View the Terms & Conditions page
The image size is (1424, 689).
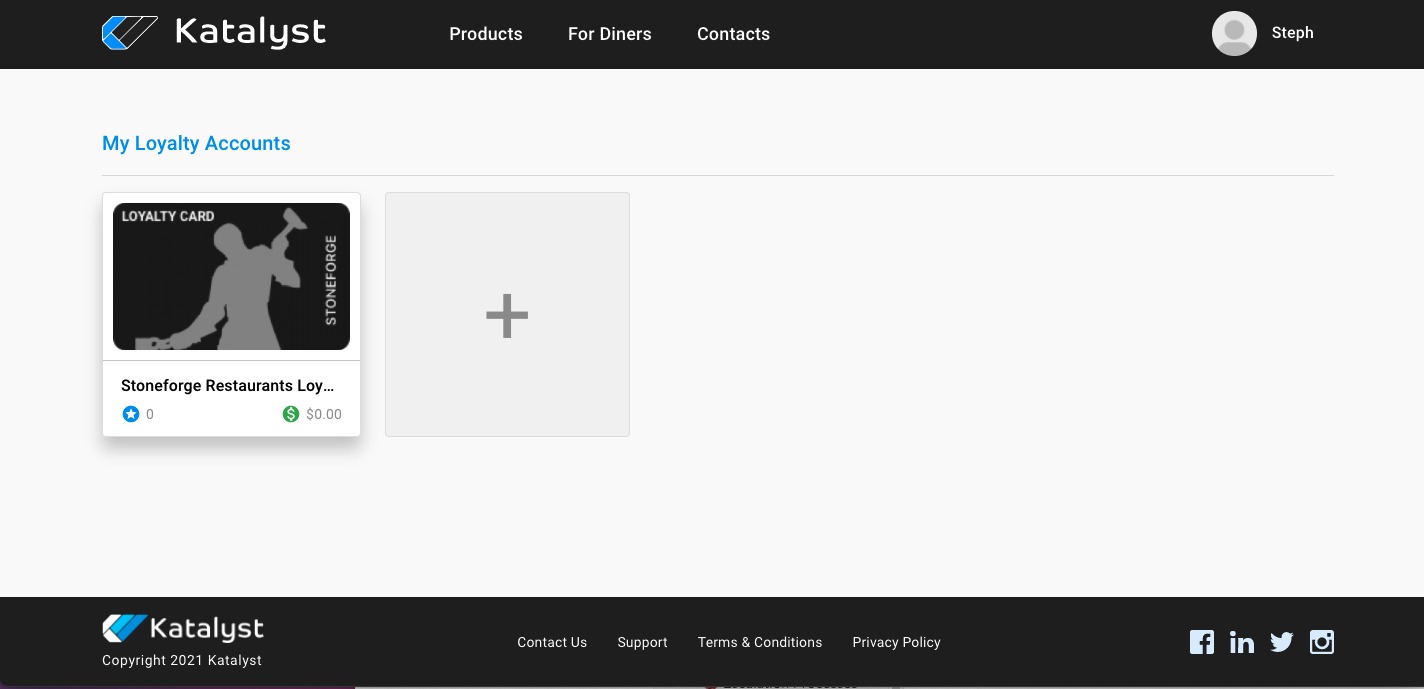(x=760, y=642)
